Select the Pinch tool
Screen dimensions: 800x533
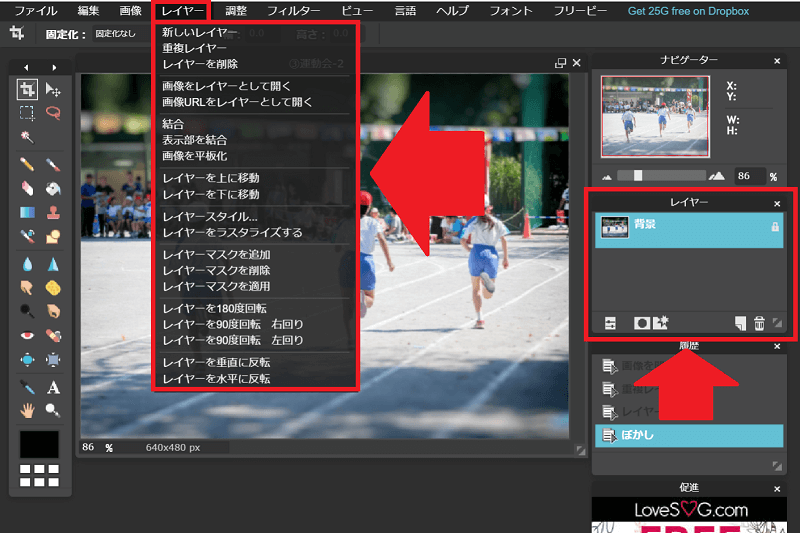pos(53,360)
